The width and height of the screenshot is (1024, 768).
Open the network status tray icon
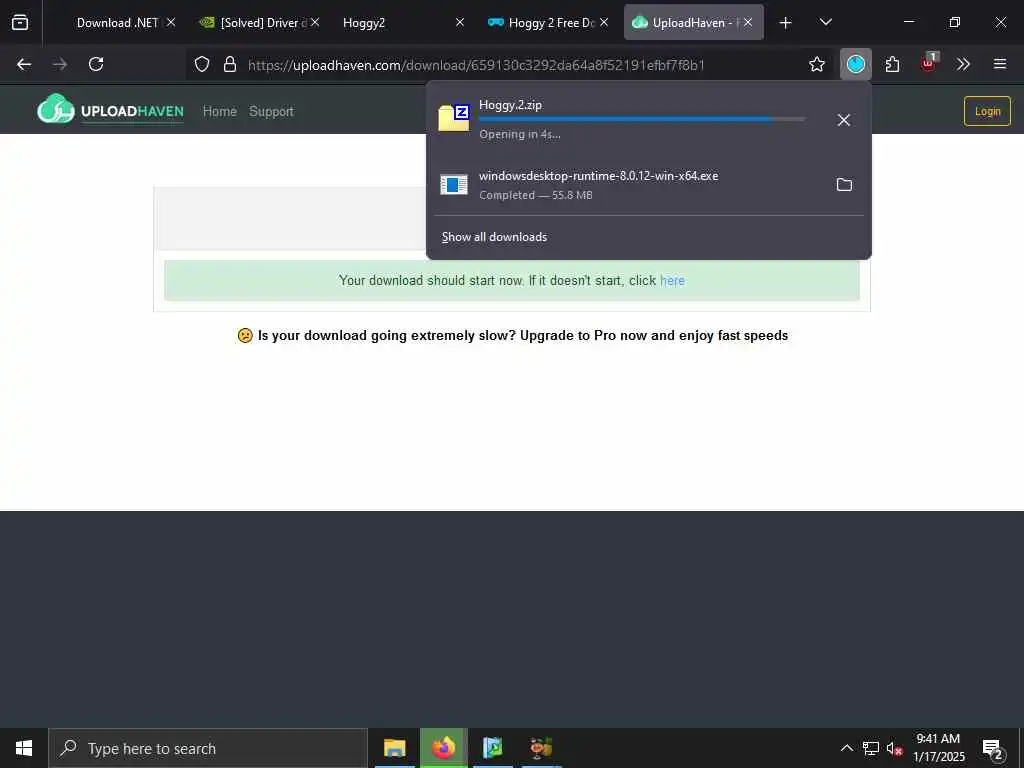[x=871, y=748]
